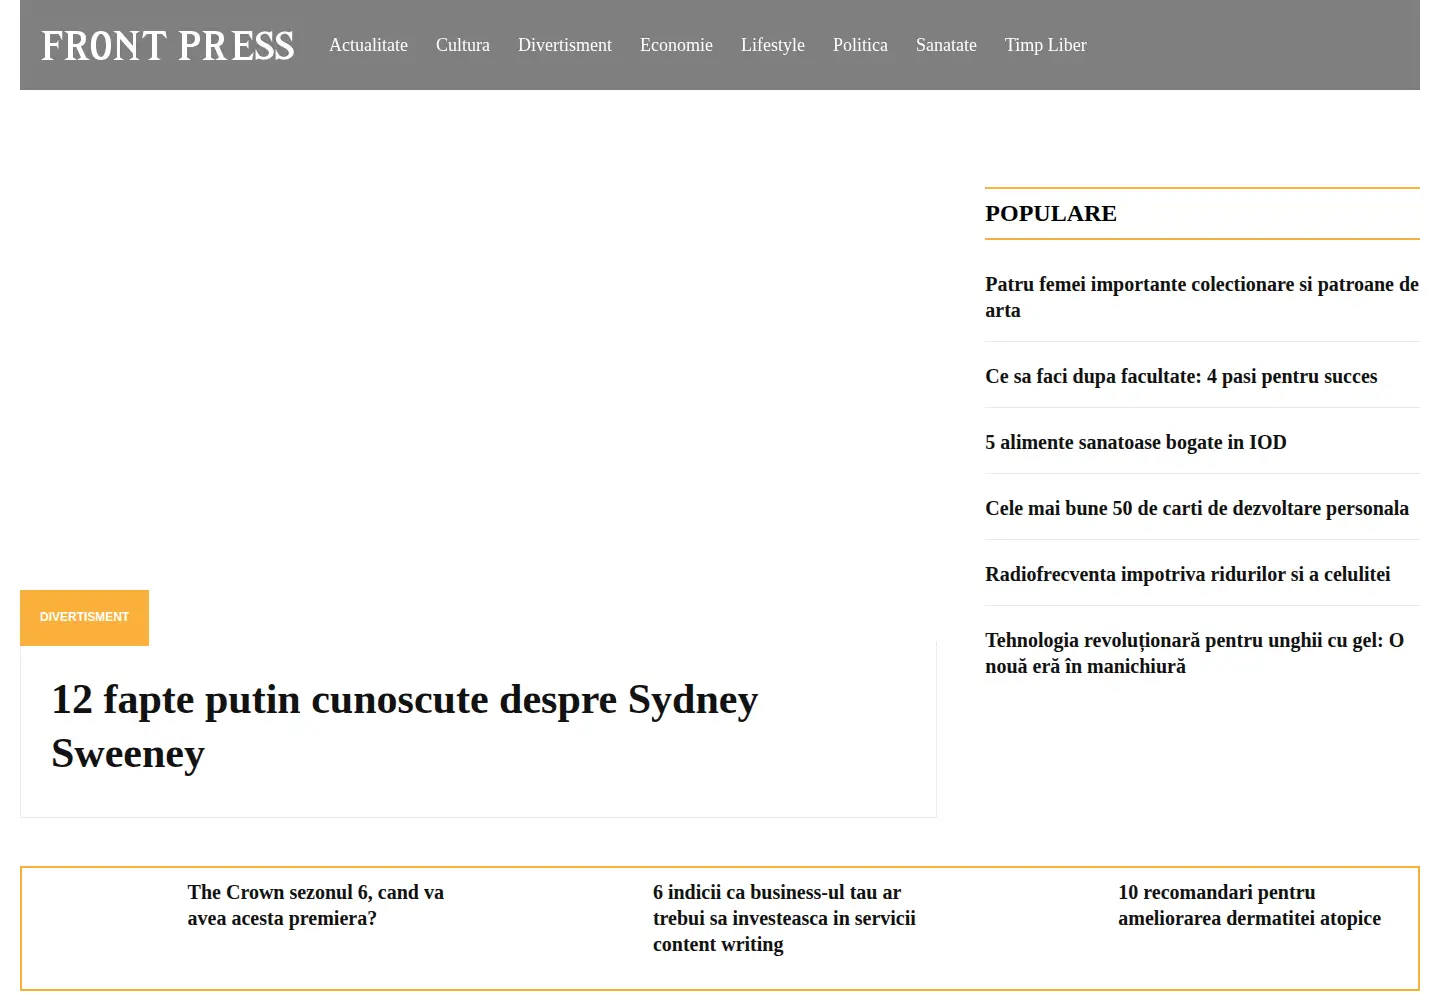
Task: Open 'Ce sa faci dupa facultate' article
Action: 1181,376
